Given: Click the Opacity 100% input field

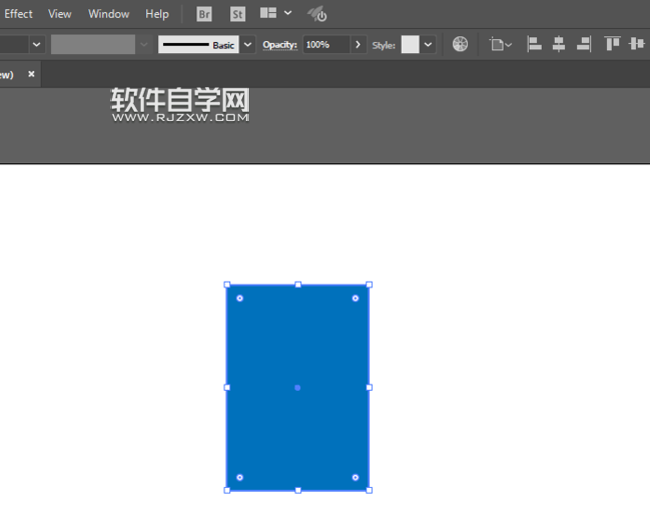Looking at the screenshot, I should click(326, 44).
